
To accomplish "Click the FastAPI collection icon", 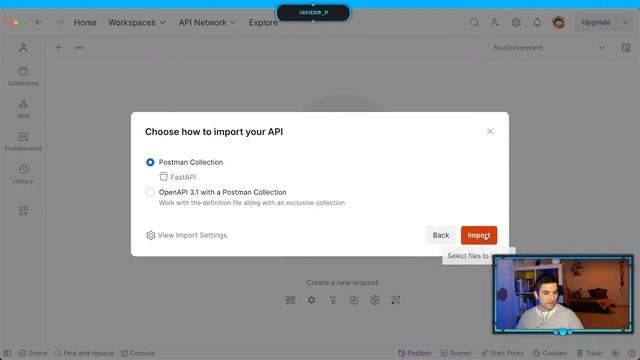I will pyautogui.click(x=164, y=177).
